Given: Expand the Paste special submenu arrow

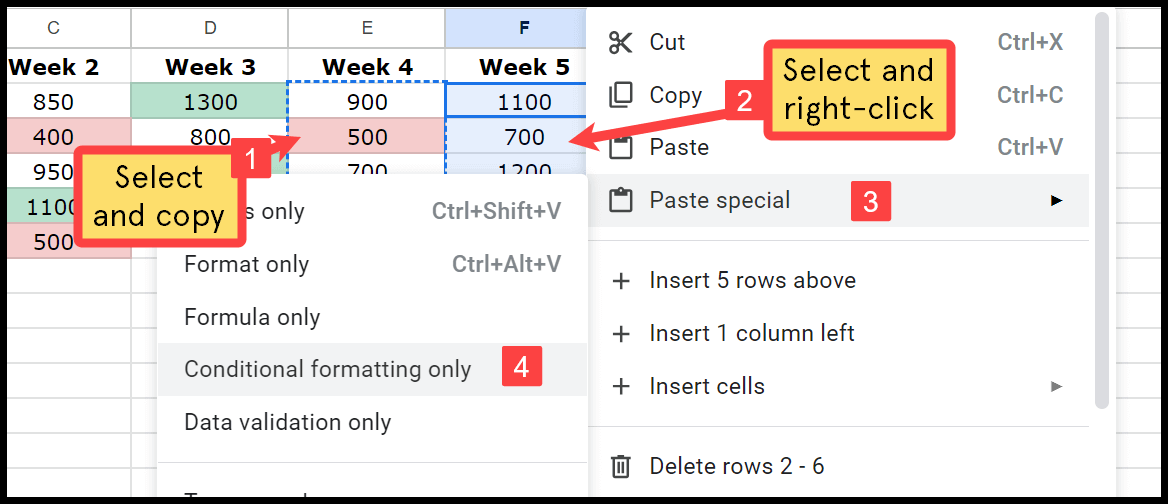Looking at the screenshot, I should pos(1056,200).
